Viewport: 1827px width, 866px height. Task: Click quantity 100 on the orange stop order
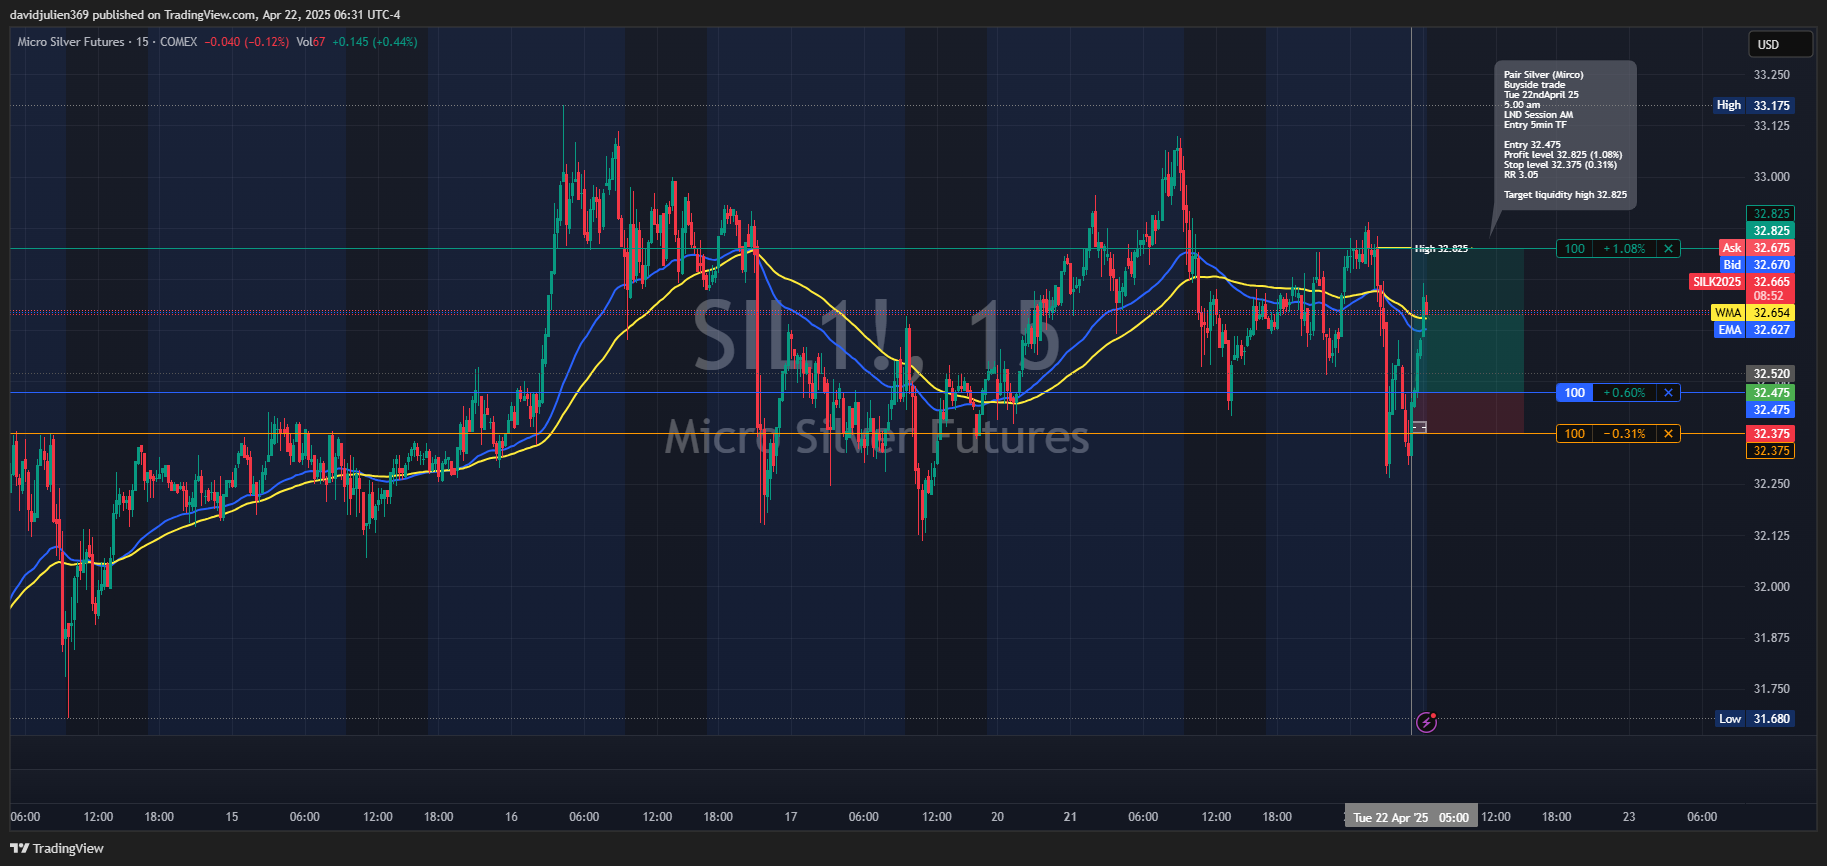(x=1575, y=434)
